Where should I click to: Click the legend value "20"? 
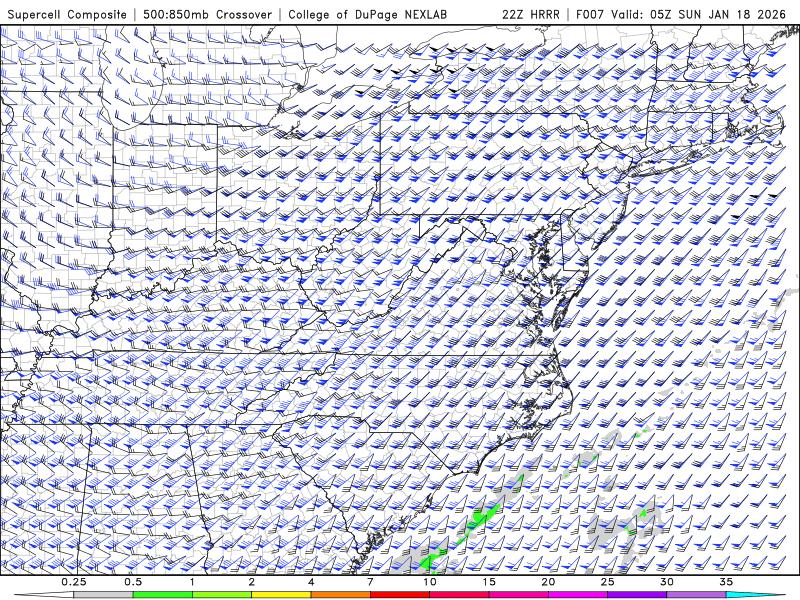click(548, 582)
